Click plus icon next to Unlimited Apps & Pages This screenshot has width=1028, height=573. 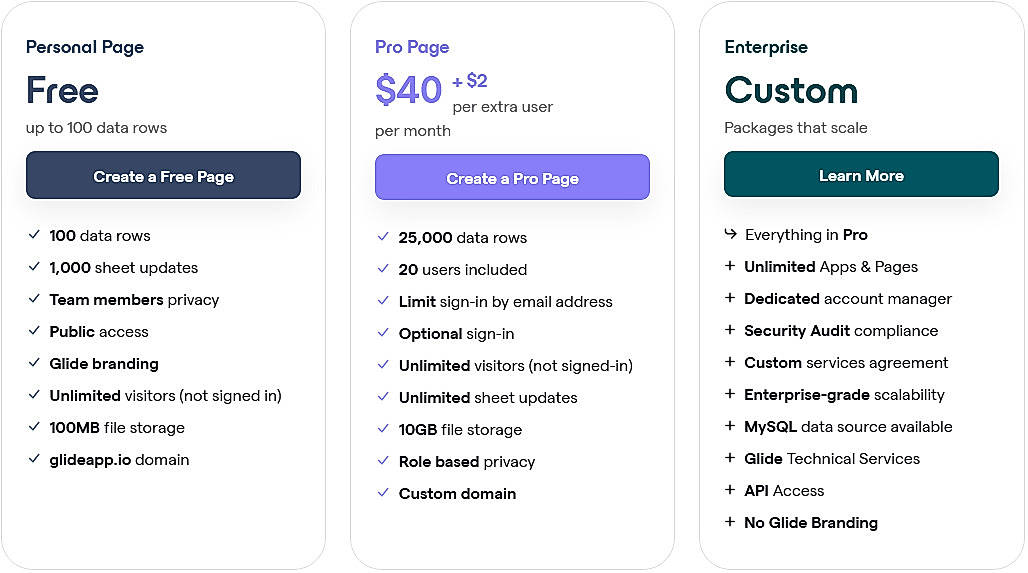[x=731, y=267]
